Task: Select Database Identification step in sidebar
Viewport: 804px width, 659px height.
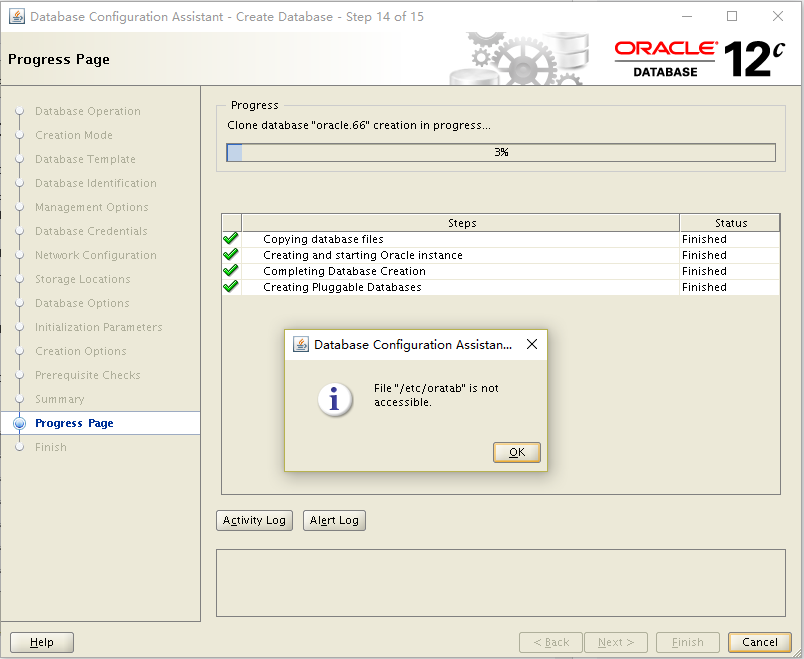Action: [96, 184]
